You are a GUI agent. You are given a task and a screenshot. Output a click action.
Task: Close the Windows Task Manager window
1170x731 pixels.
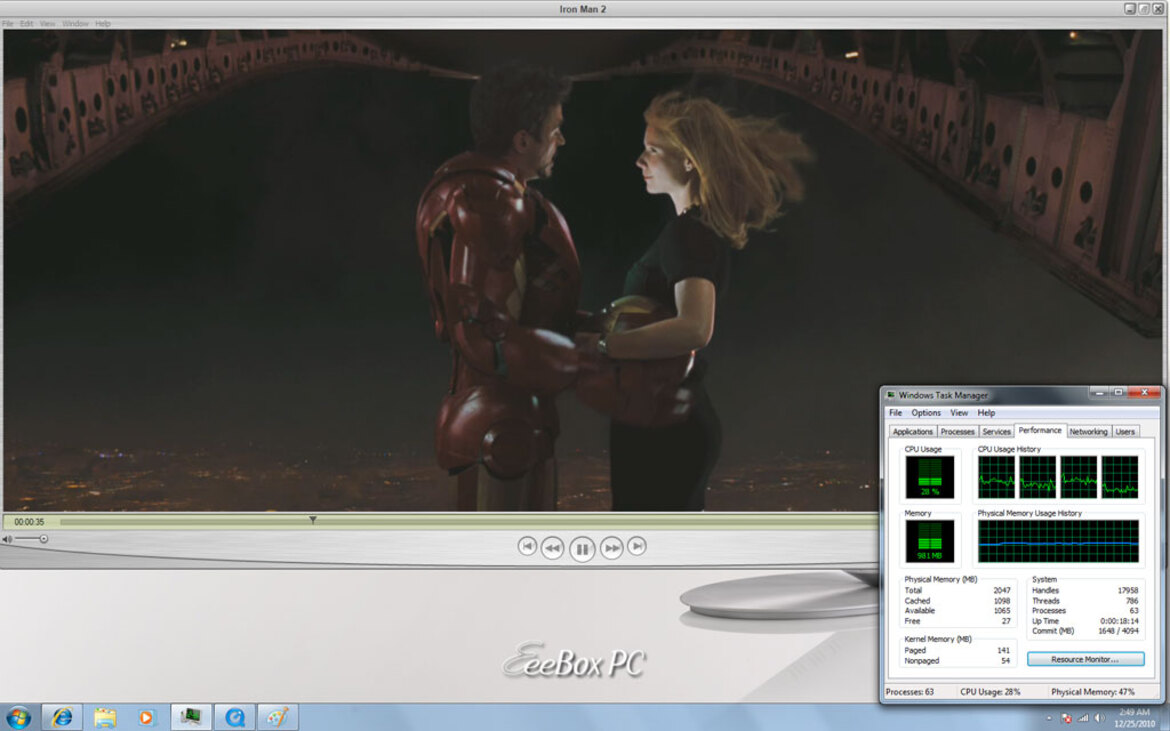[1144, 392]
